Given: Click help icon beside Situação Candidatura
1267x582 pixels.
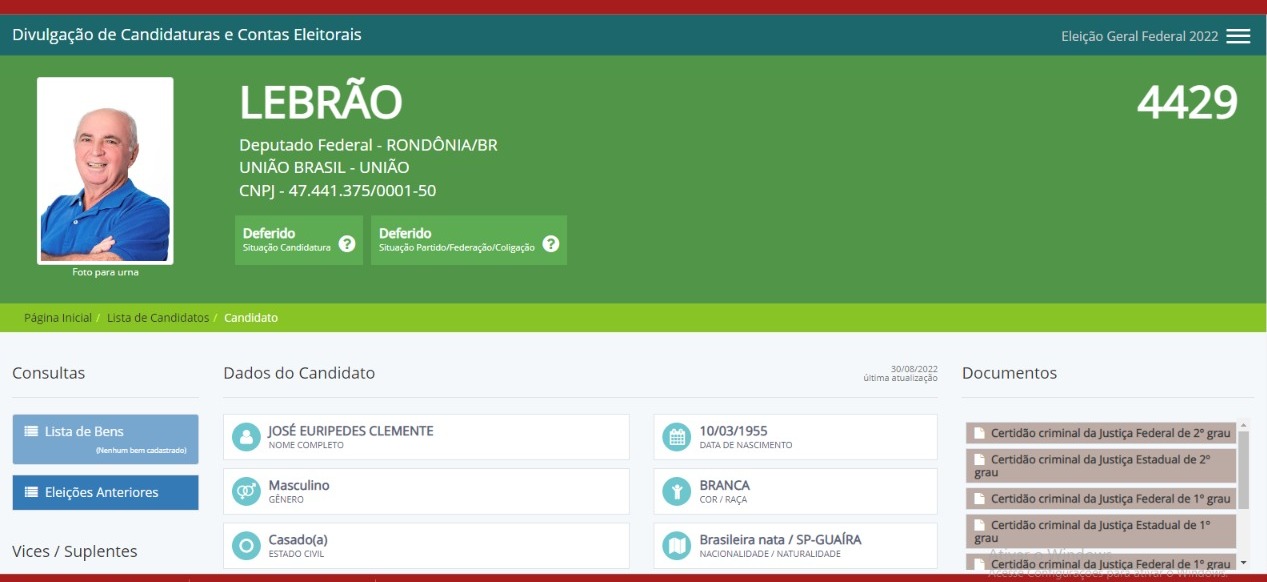Looking at the screenshot, I should coord(347,243).
